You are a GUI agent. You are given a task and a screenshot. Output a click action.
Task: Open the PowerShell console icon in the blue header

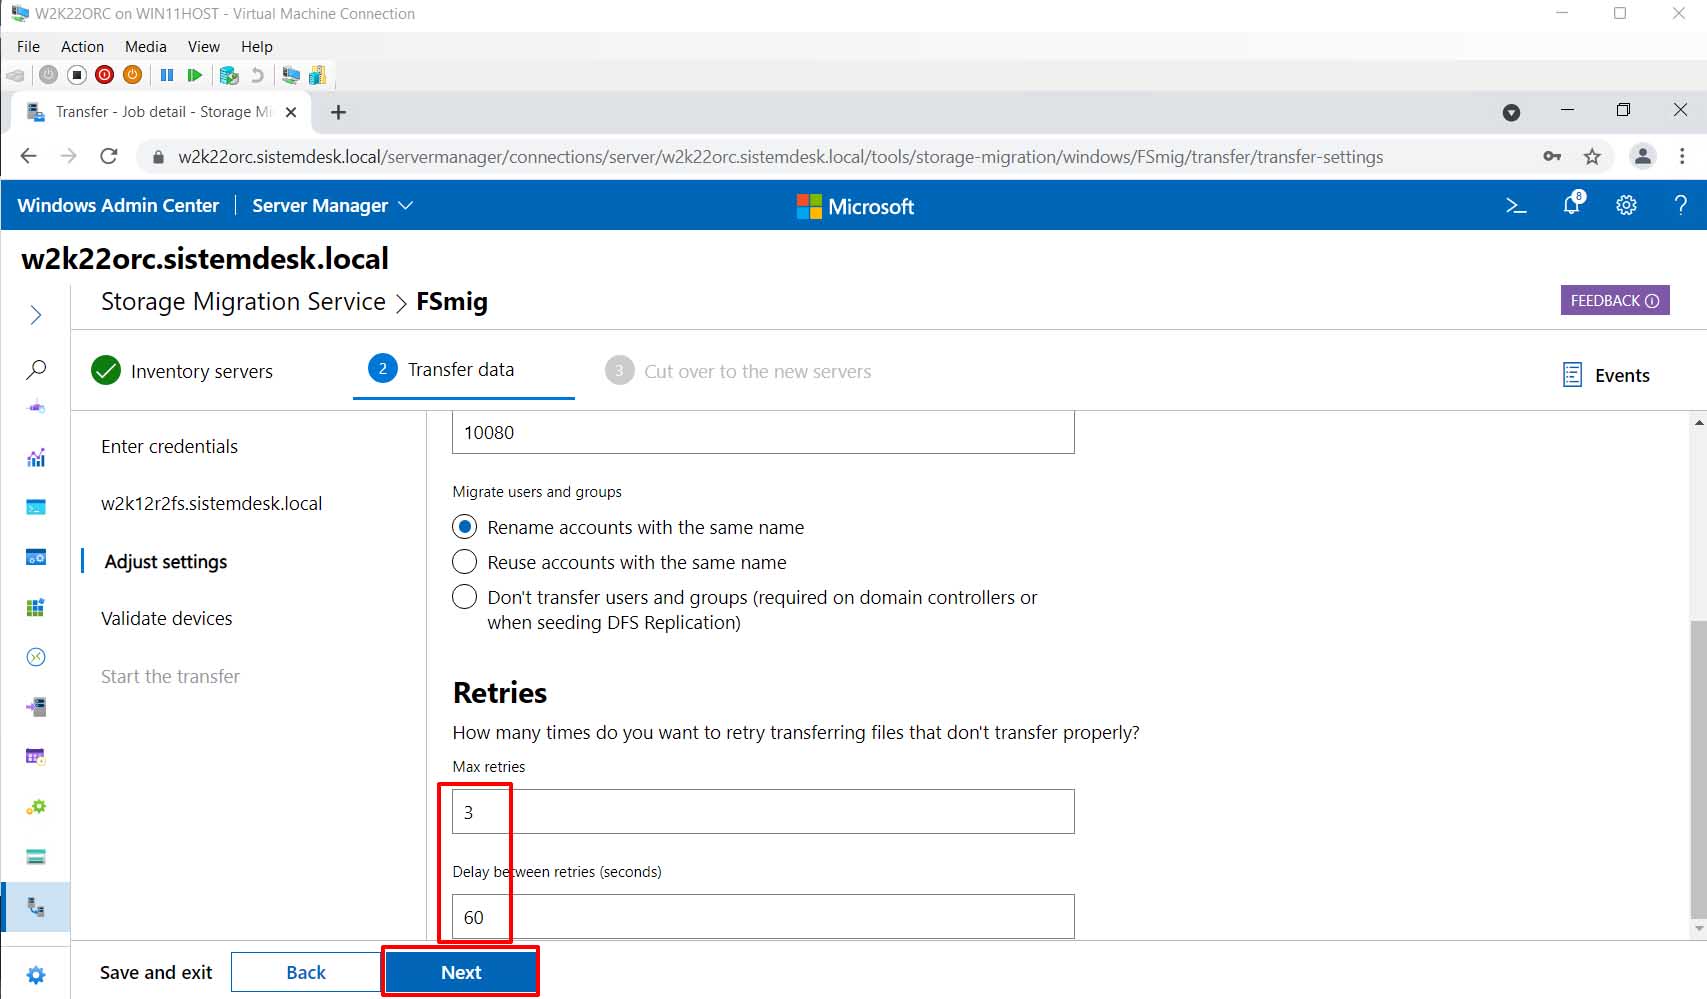pyautogui.click(x=1516, y=206)
